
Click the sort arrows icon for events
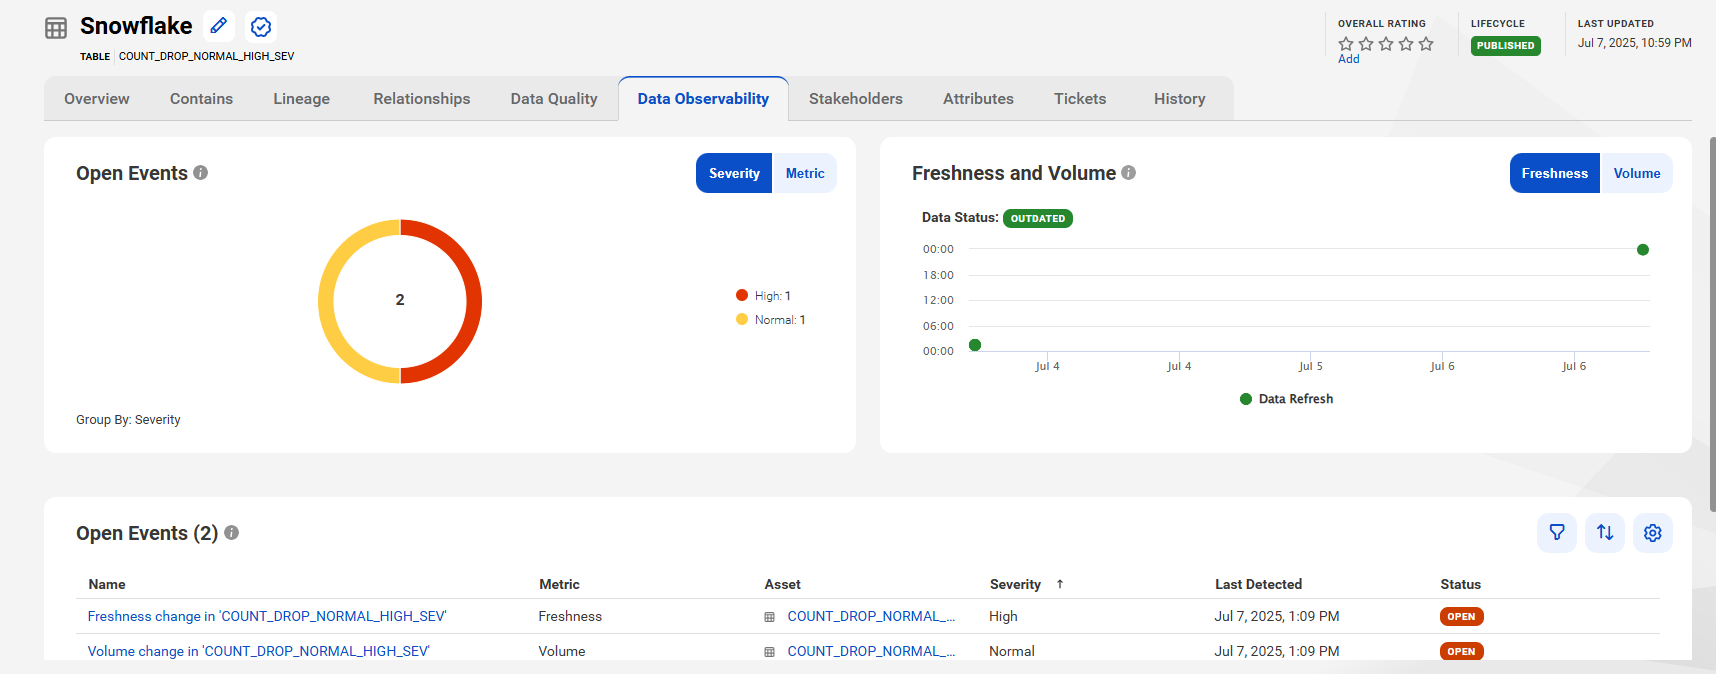[1605, 533]
